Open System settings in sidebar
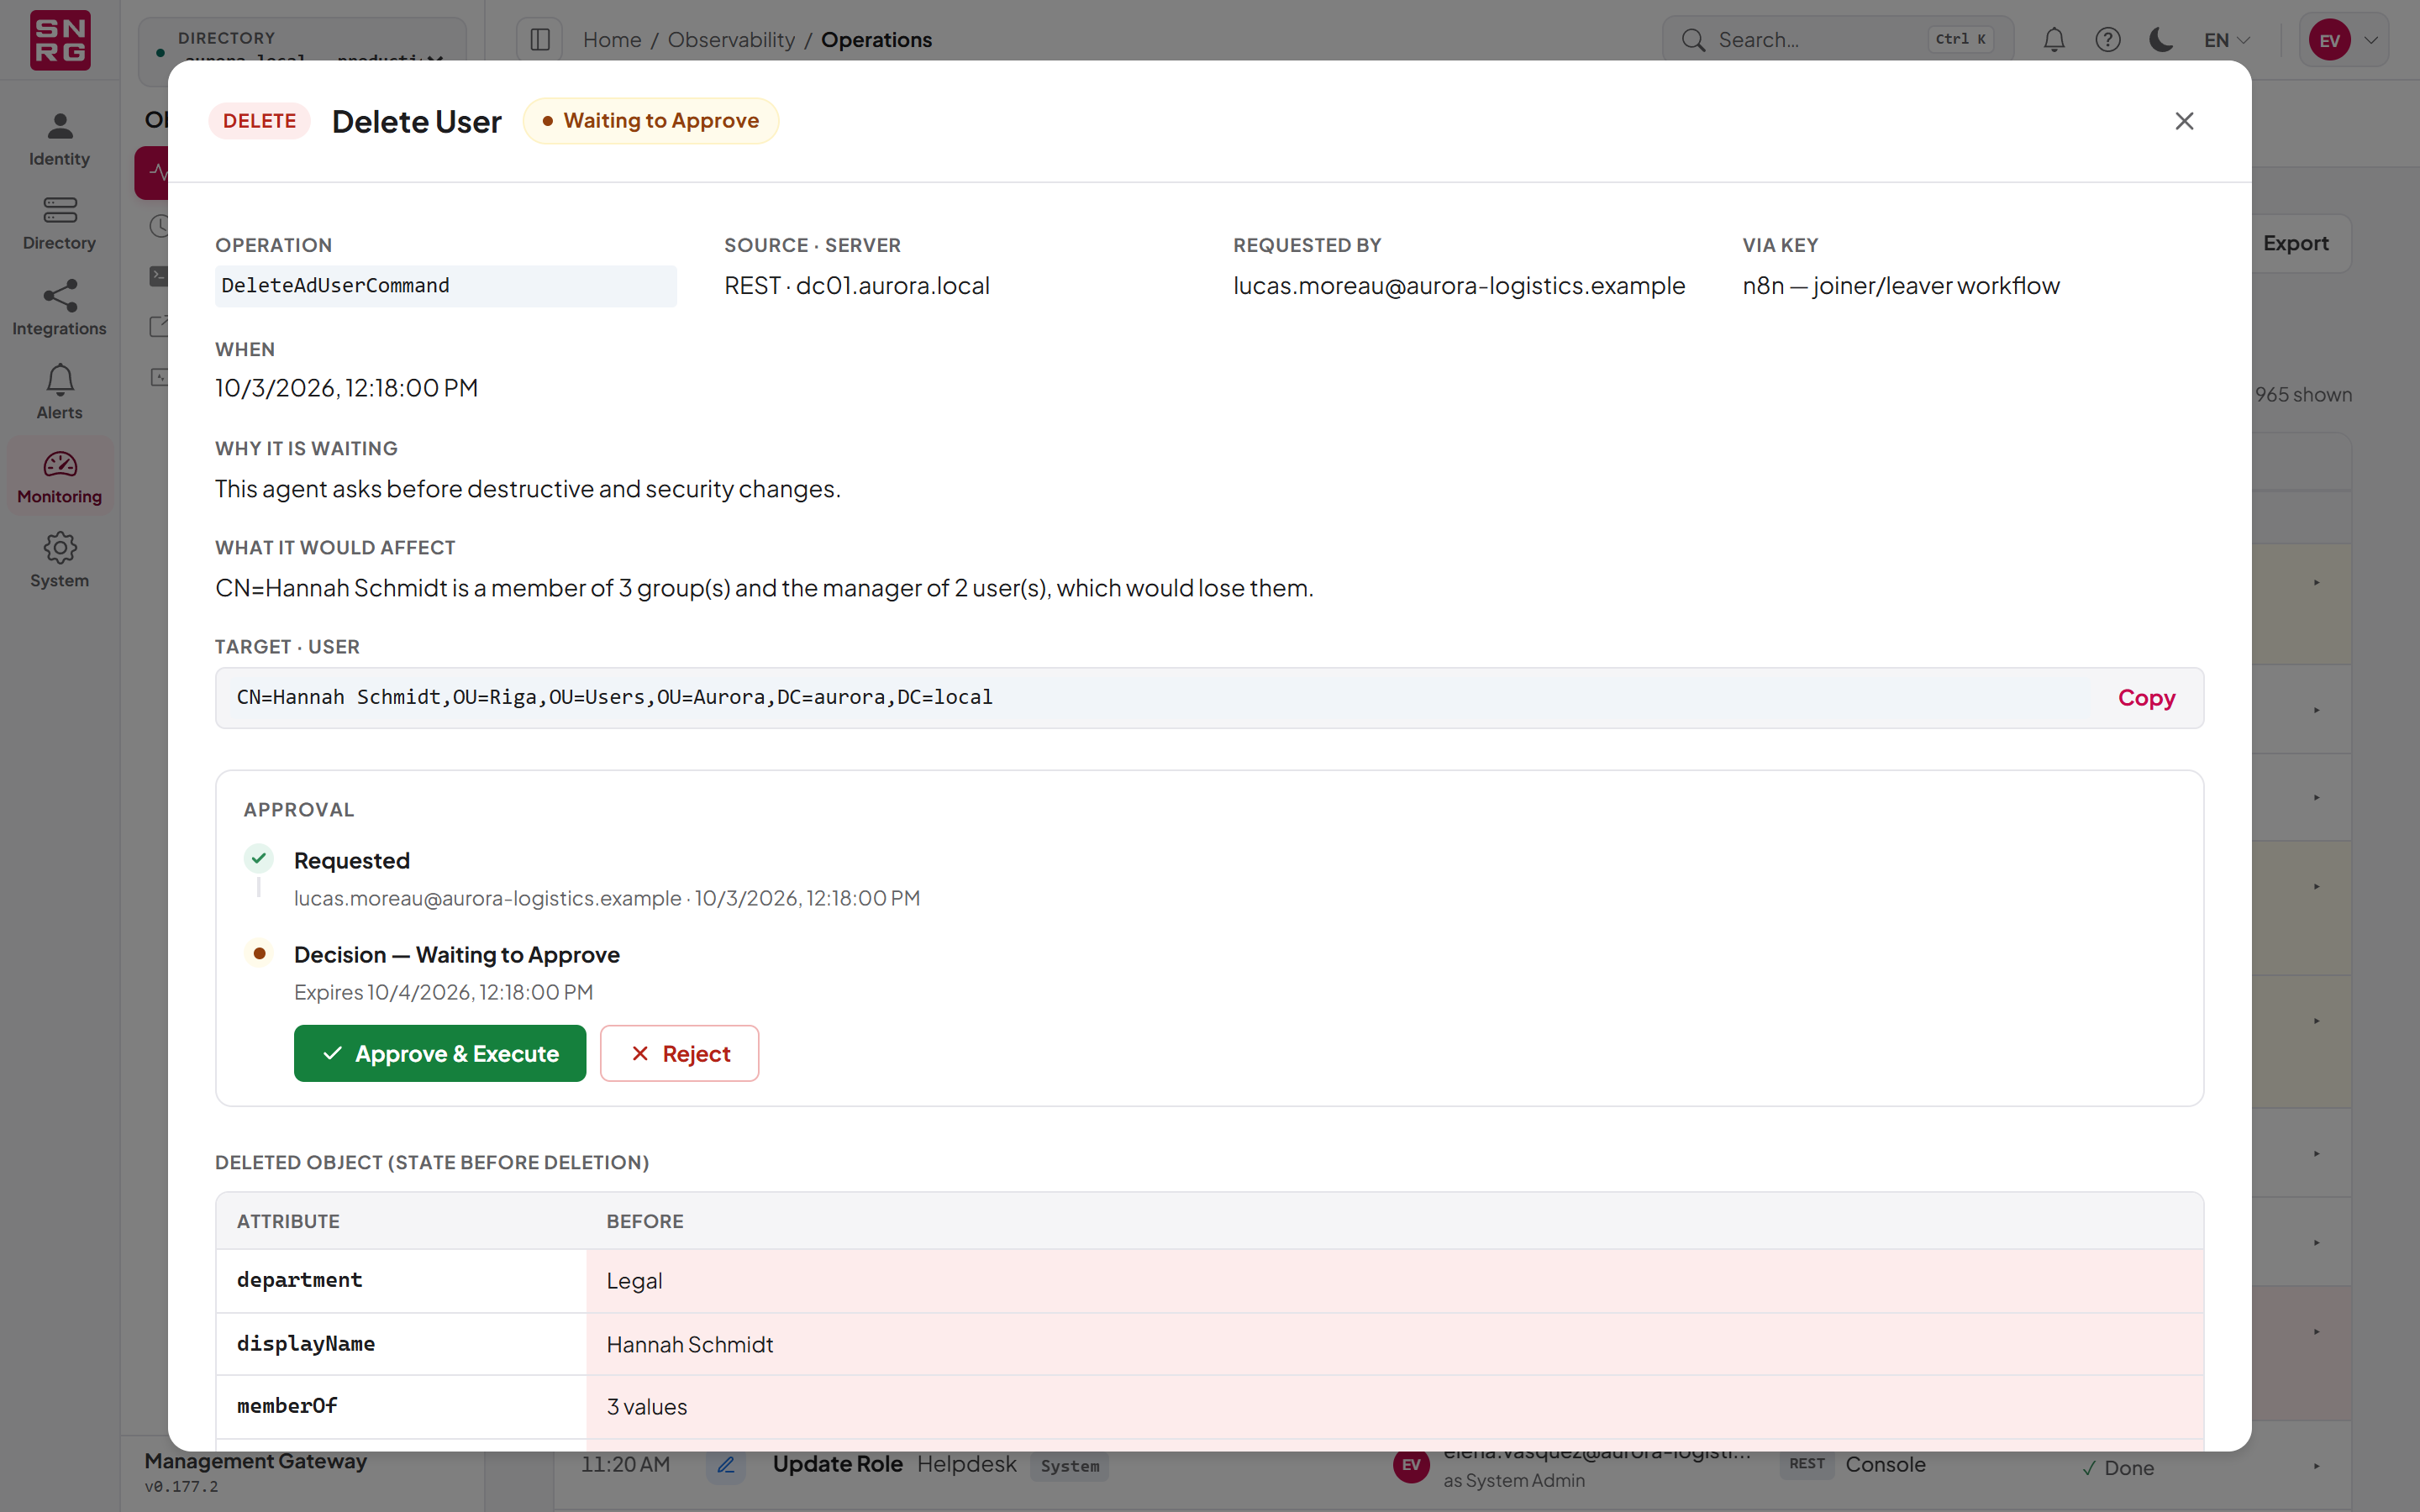Image resolution: width=2420 pixels, height=1512 pixels. tap(59, 560)
